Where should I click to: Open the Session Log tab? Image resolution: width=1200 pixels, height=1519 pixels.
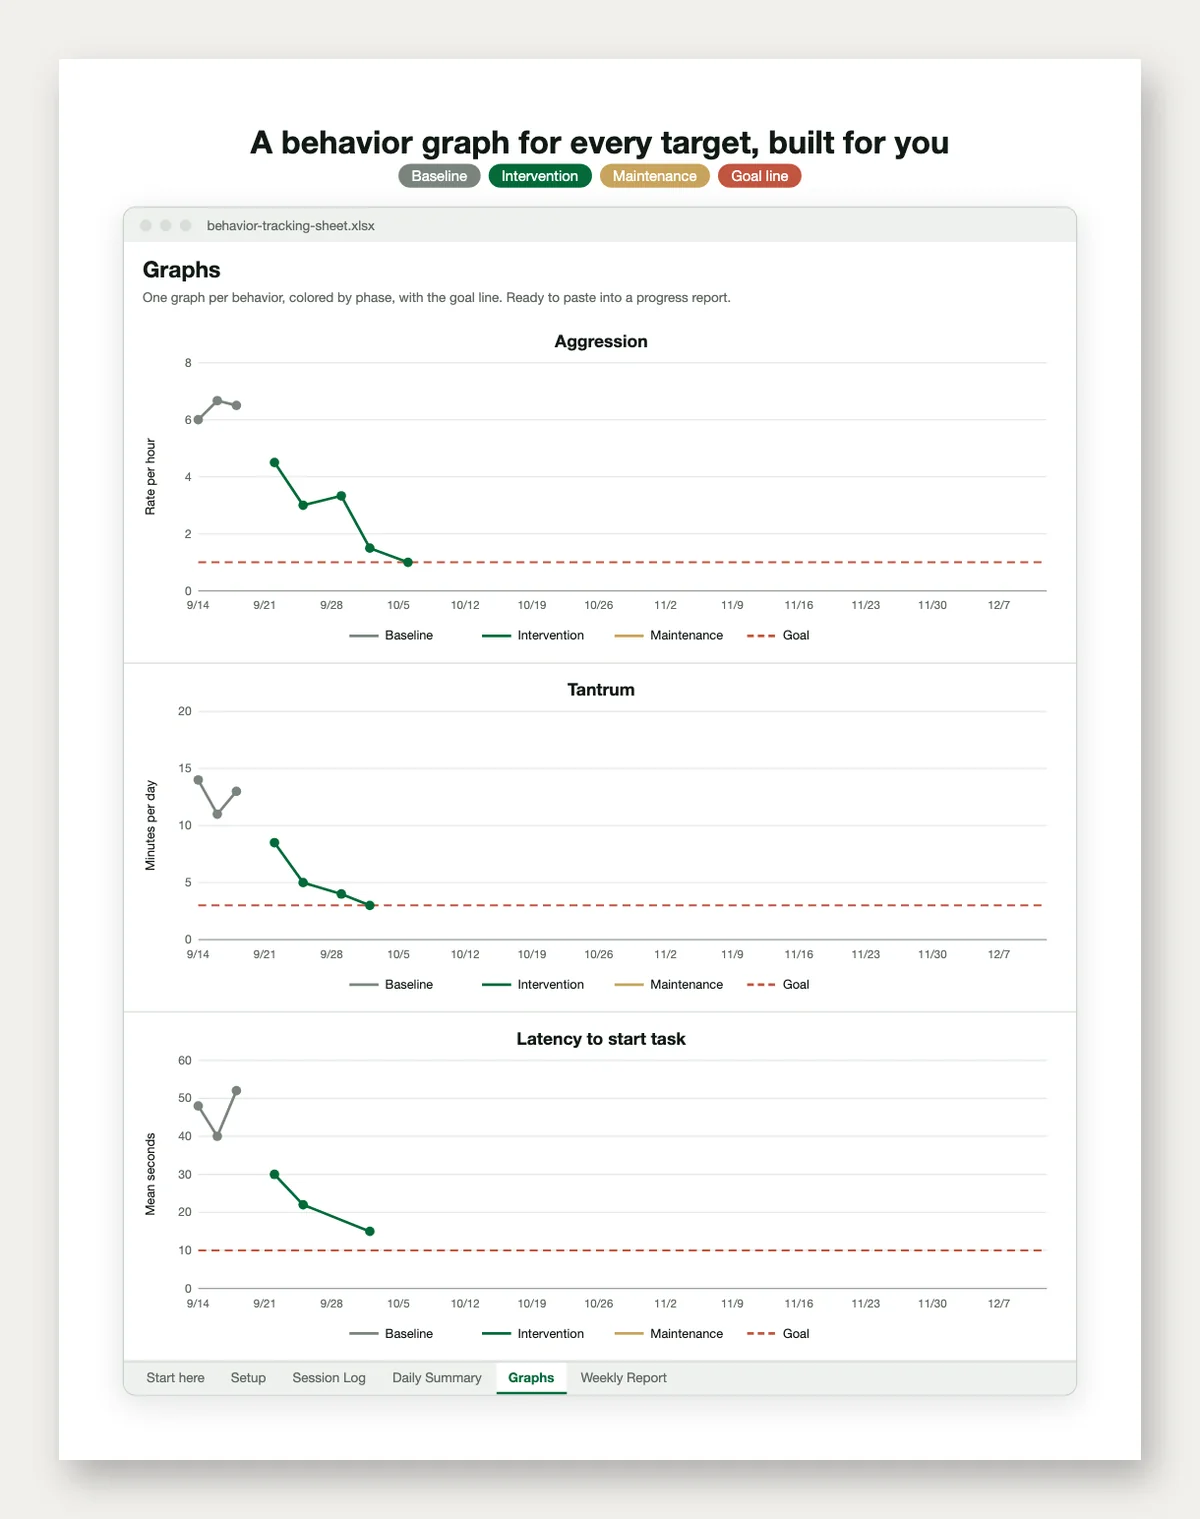(x=329, y=1378)
